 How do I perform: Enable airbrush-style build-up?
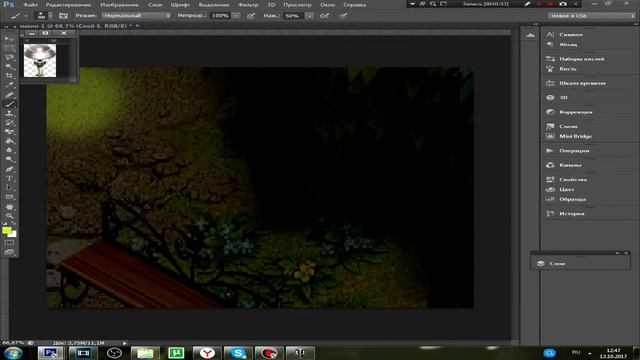(x=324, y=16)
